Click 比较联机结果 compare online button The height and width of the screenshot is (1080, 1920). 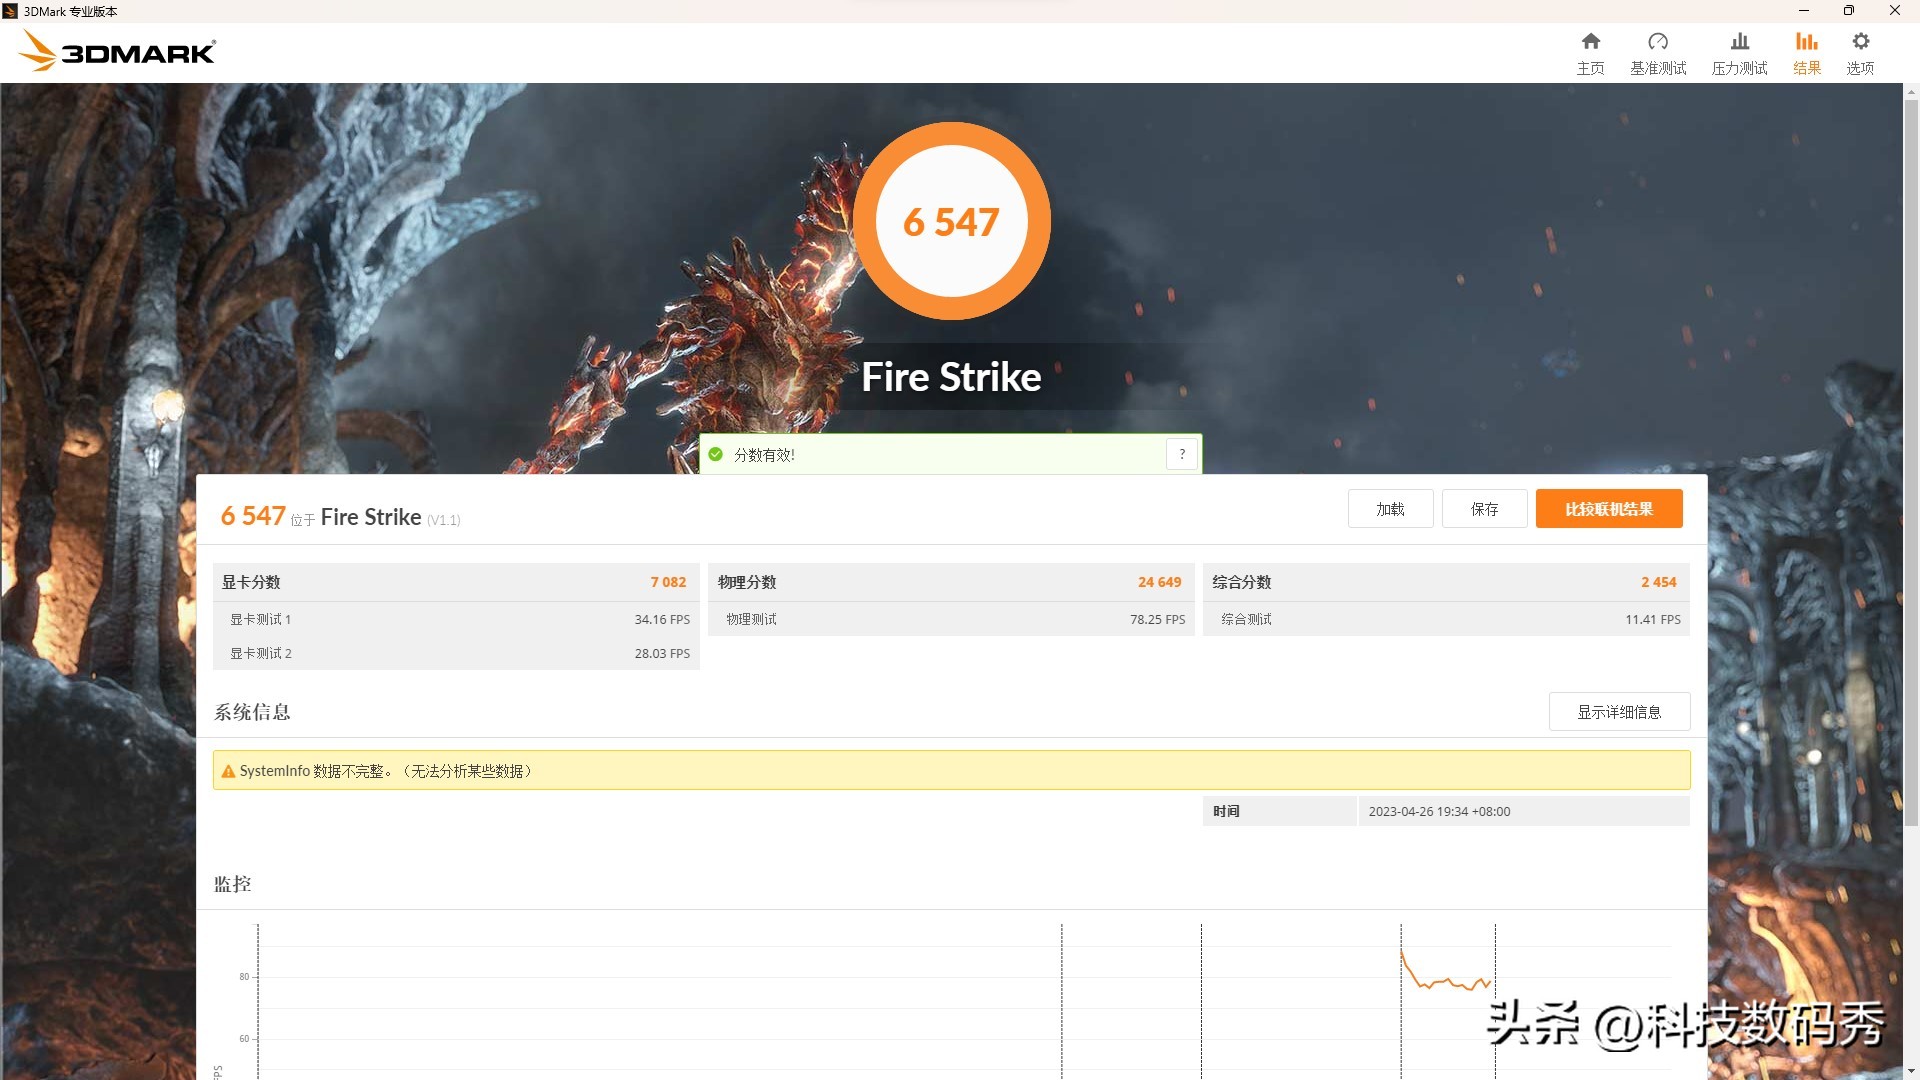click(1608, 509)
